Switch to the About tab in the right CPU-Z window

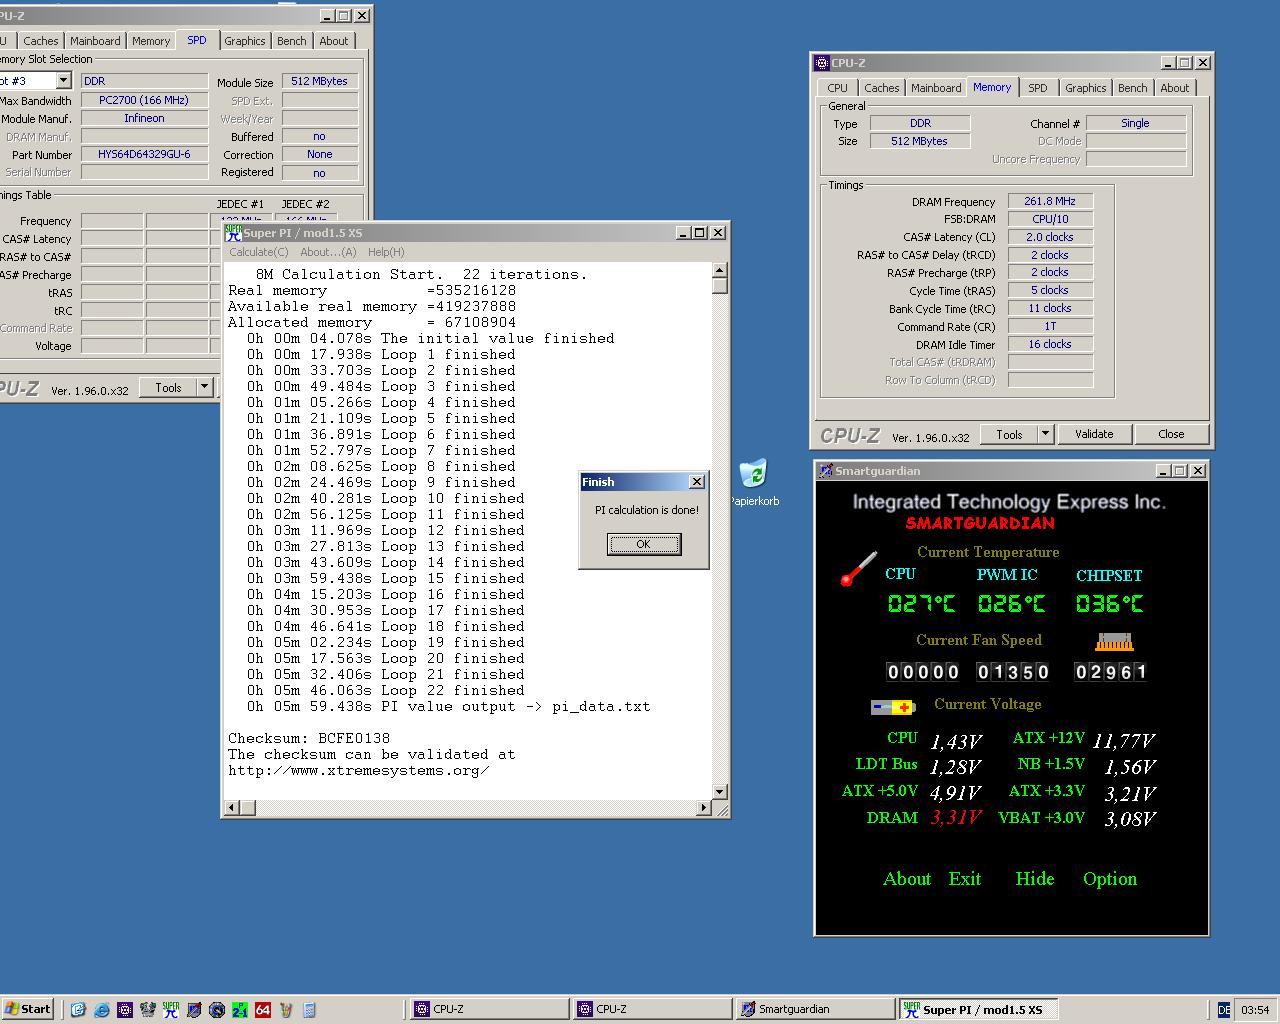(x=1174, y=88)
